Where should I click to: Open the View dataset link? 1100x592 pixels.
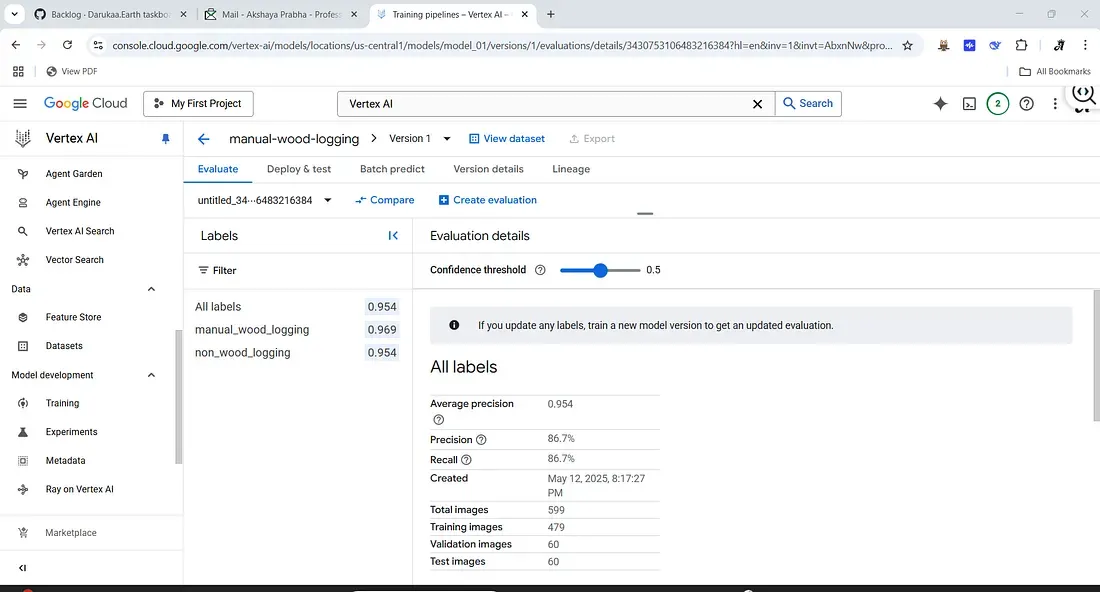click(507, 139)
